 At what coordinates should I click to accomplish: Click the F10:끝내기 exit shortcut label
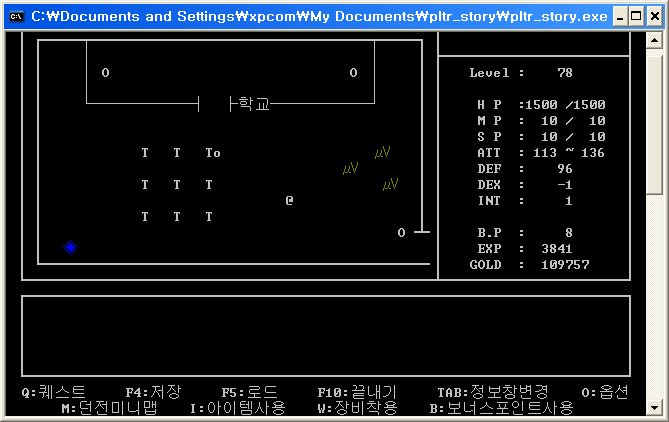pos(357,392)
